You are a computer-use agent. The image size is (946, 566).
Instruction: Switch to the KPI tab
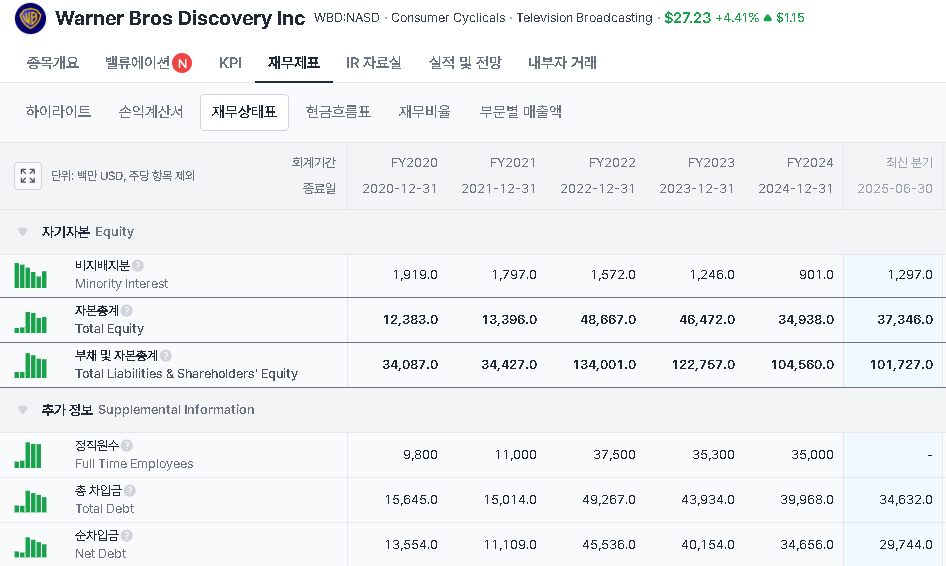230,63
